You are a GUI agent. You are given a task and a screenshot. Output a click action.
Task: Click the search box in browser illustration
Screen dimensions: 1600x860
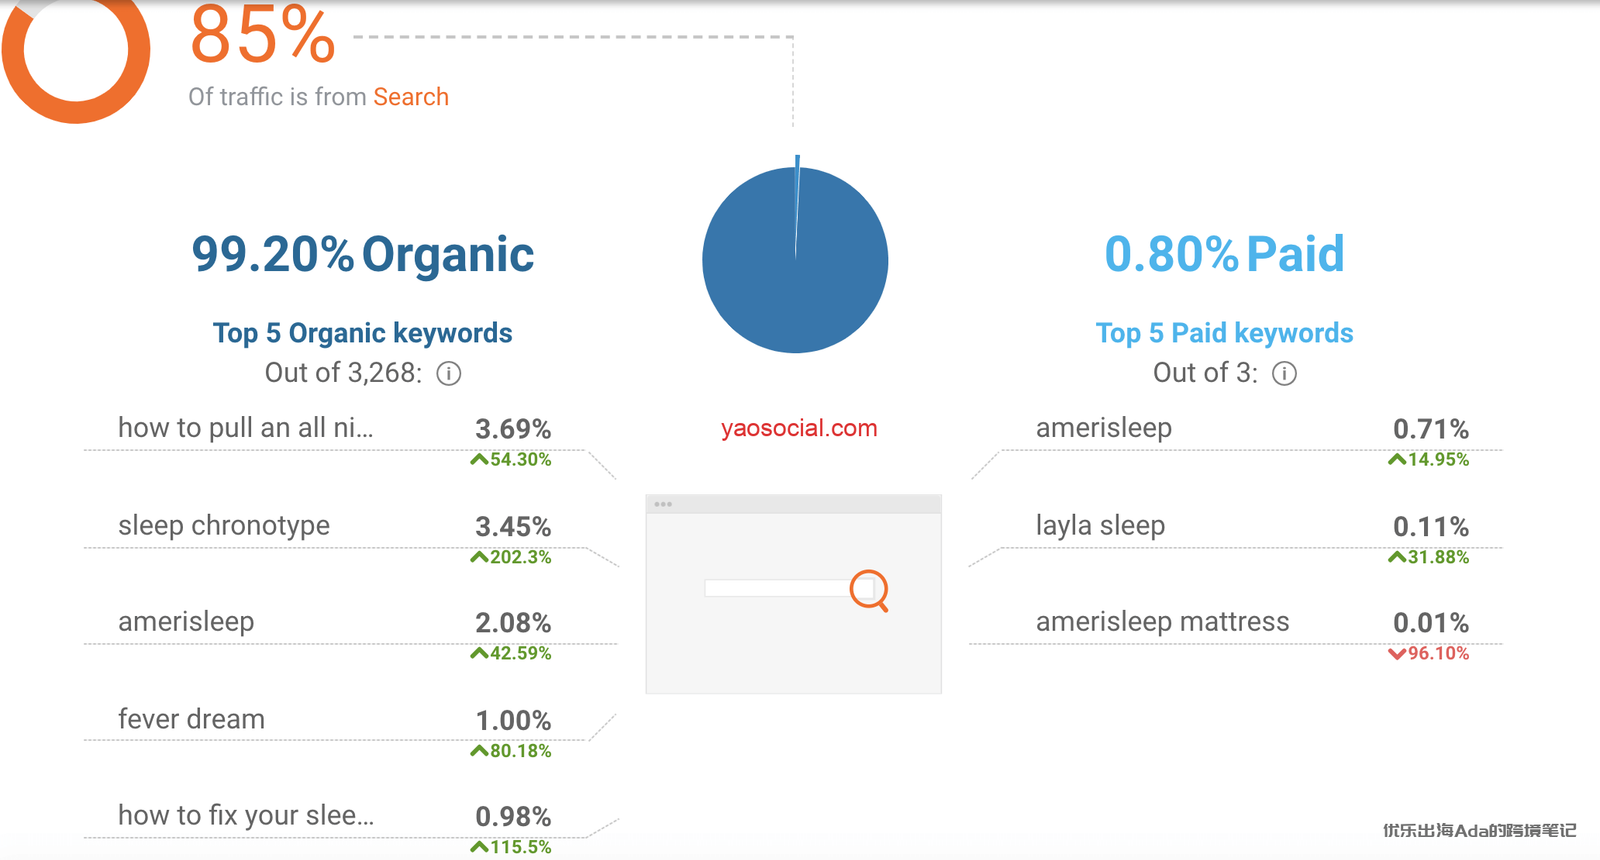(776, 589)
